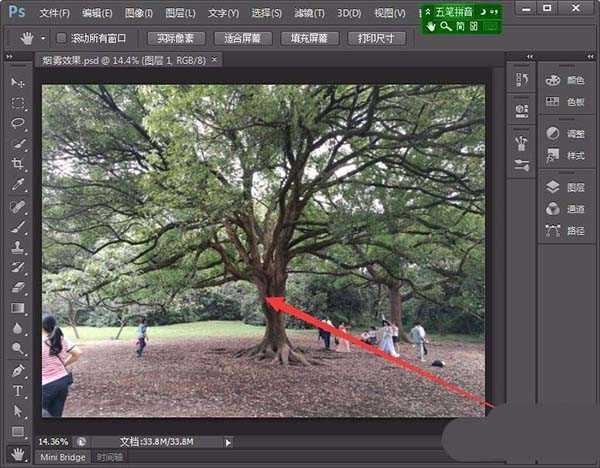Open the Layers (图层) panel
Image resolution: width=600 pixels, height=468 pixels.
point(565,187)
